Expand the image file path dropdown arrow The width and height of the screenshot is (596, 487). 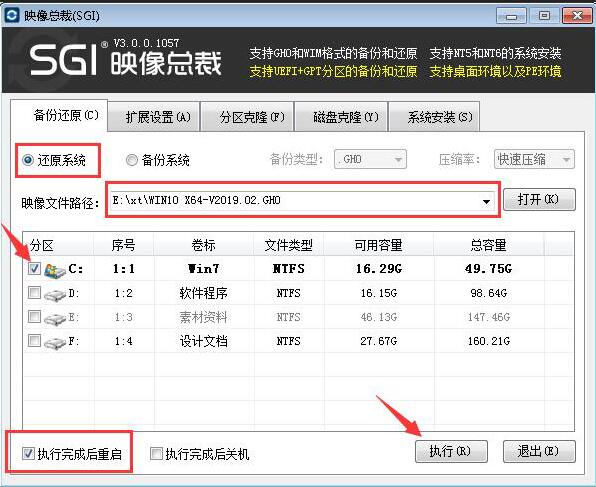pos(486,201)
